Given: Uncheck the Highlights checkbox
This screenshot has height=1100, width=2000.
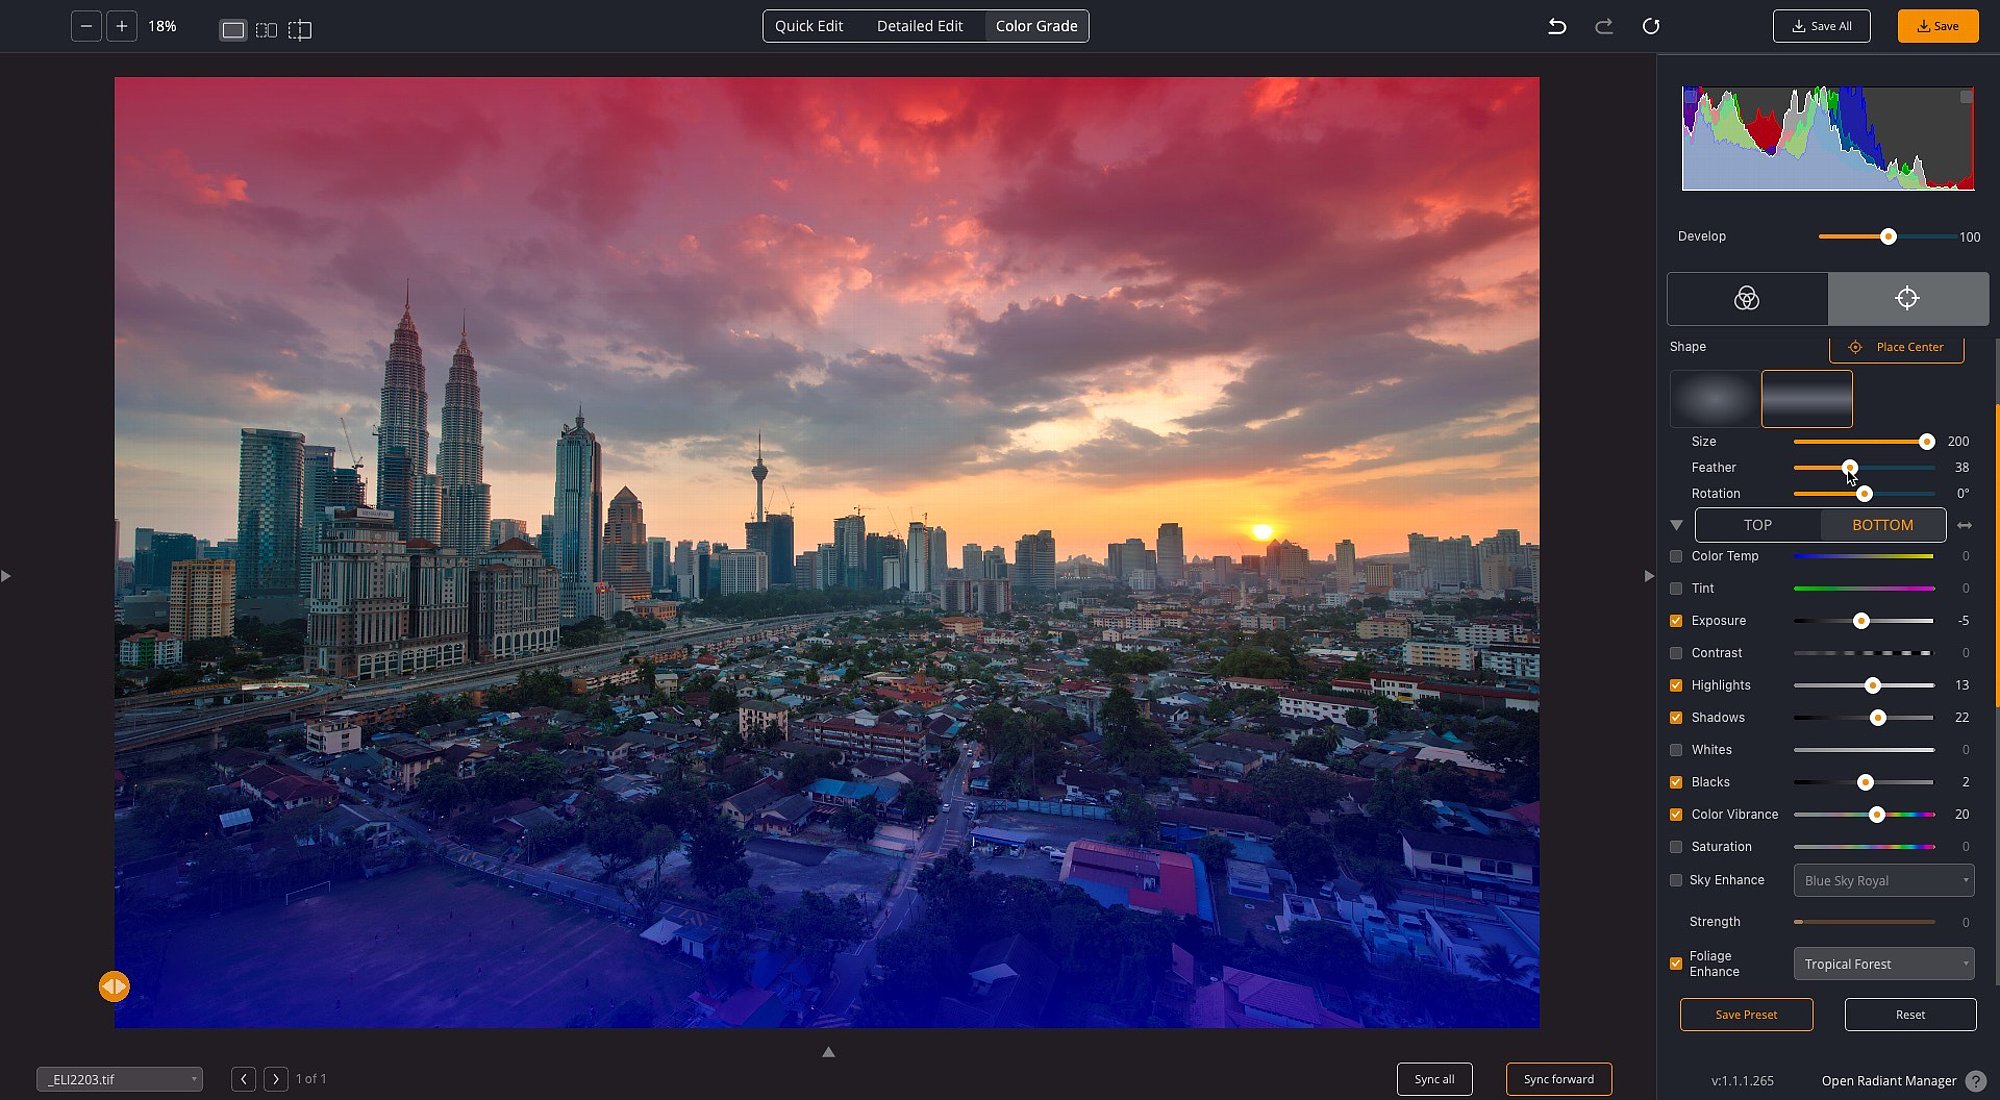Looking at the screenshot, I should (x=1676, y=686).
